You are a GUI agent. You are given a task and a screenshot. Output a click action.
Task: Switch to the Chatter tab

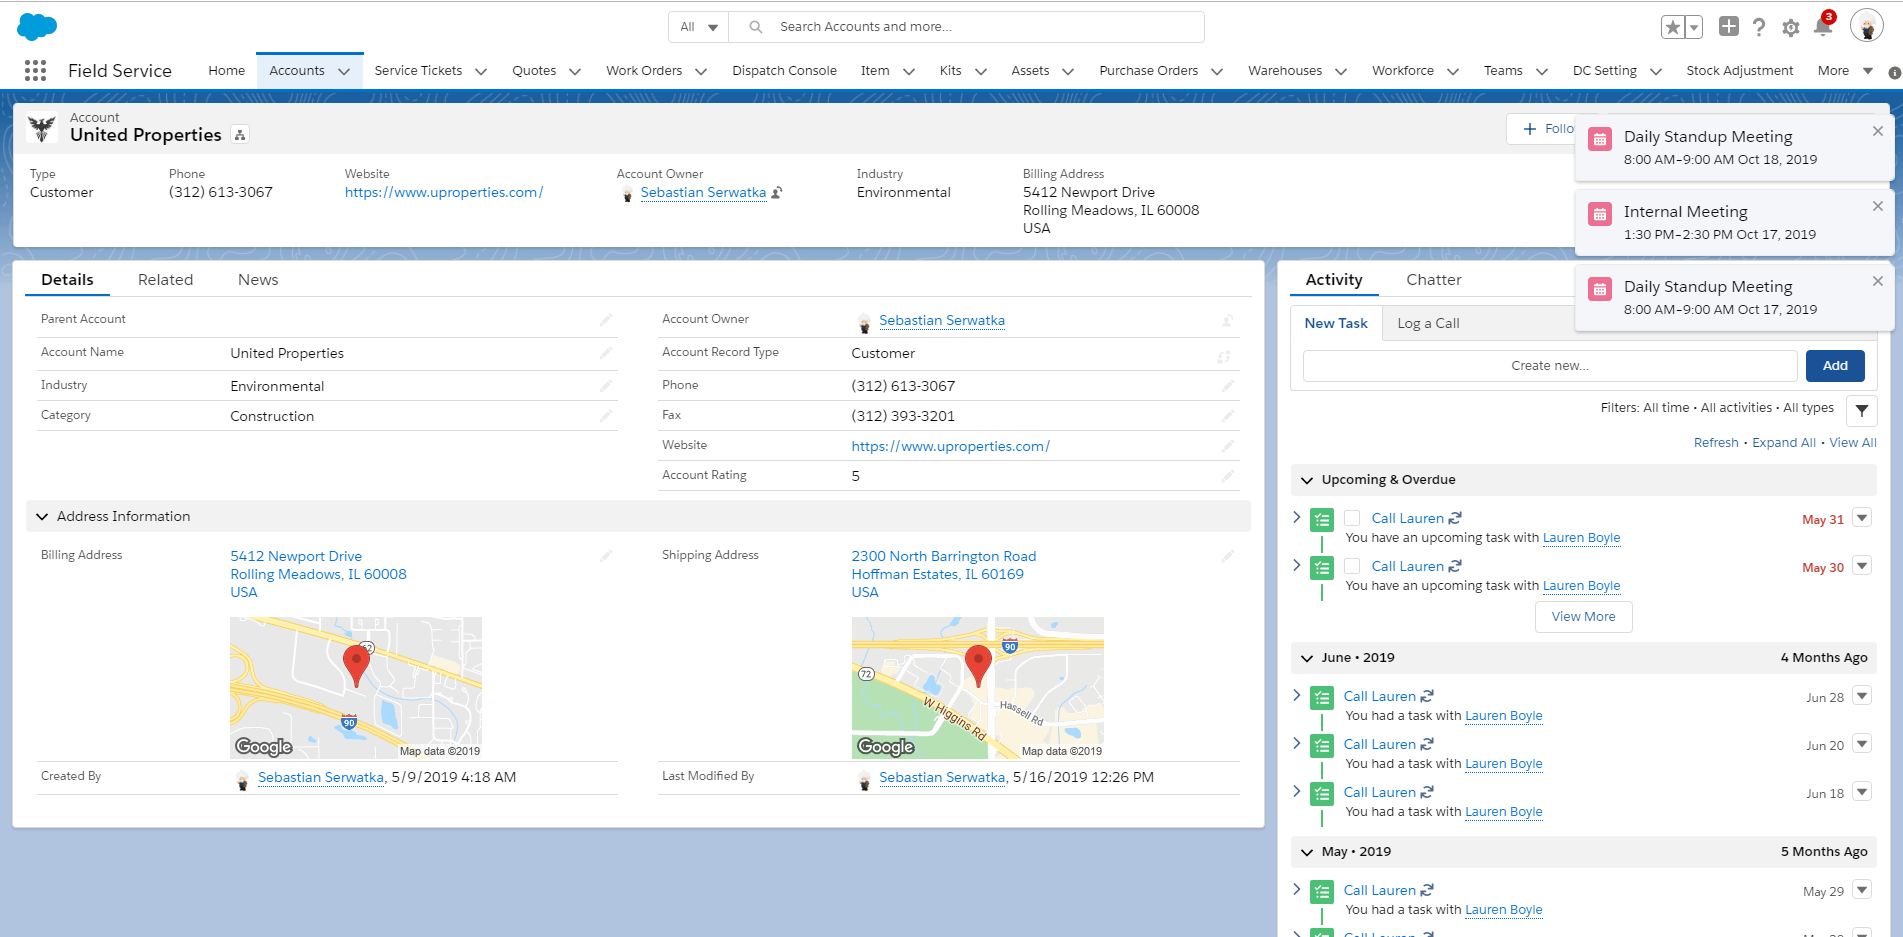click(1434, 280)
